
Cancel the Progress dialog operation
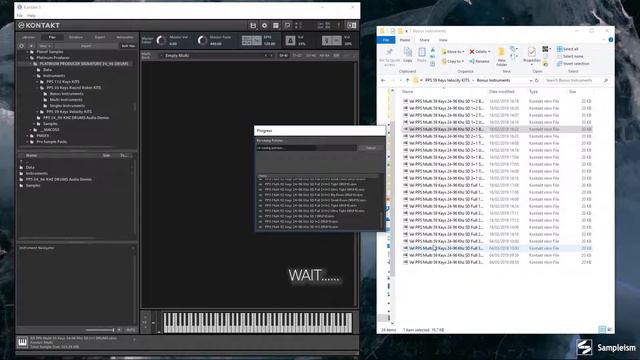click(371, 148)
